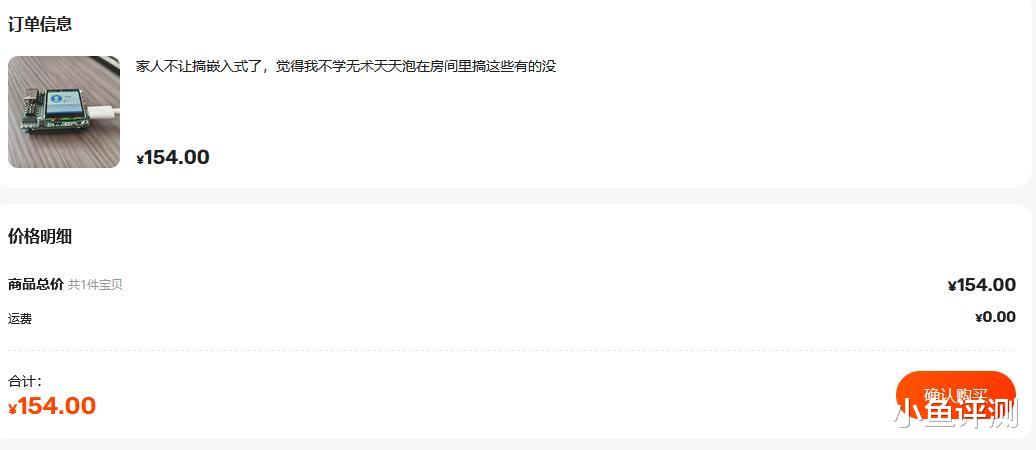This screenshot has width=1036, height=450.
Task: Click the 共1件宝贝 item count text
Action: click(x=95, y=285)
